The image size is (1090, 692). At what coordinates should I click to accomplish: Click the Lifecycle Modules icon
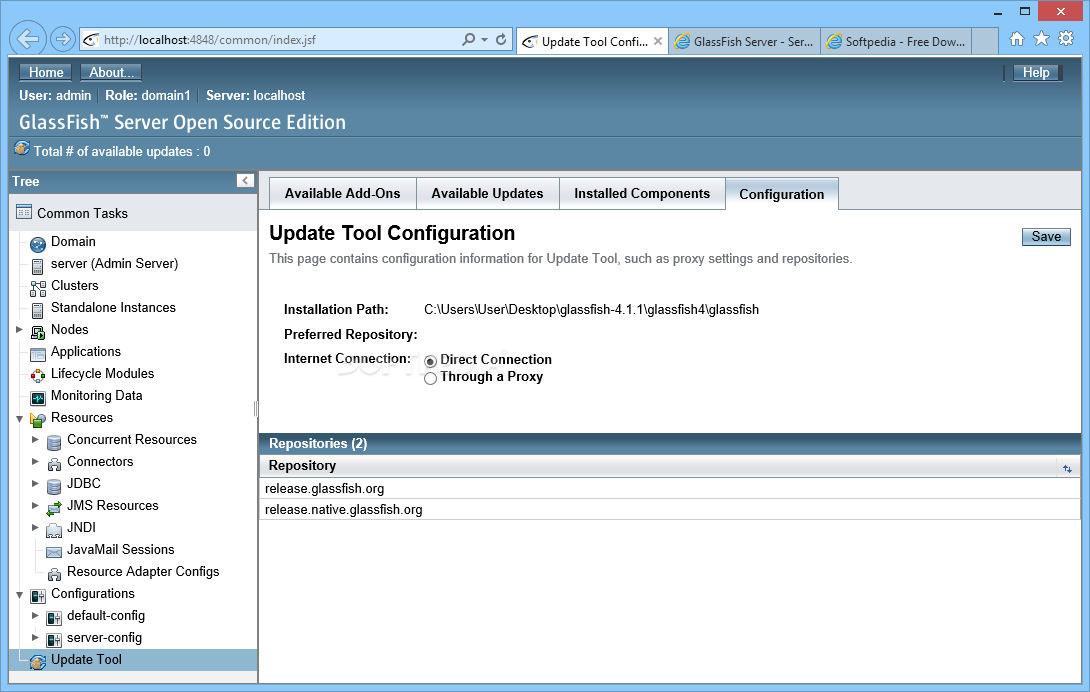pos(38,376)
